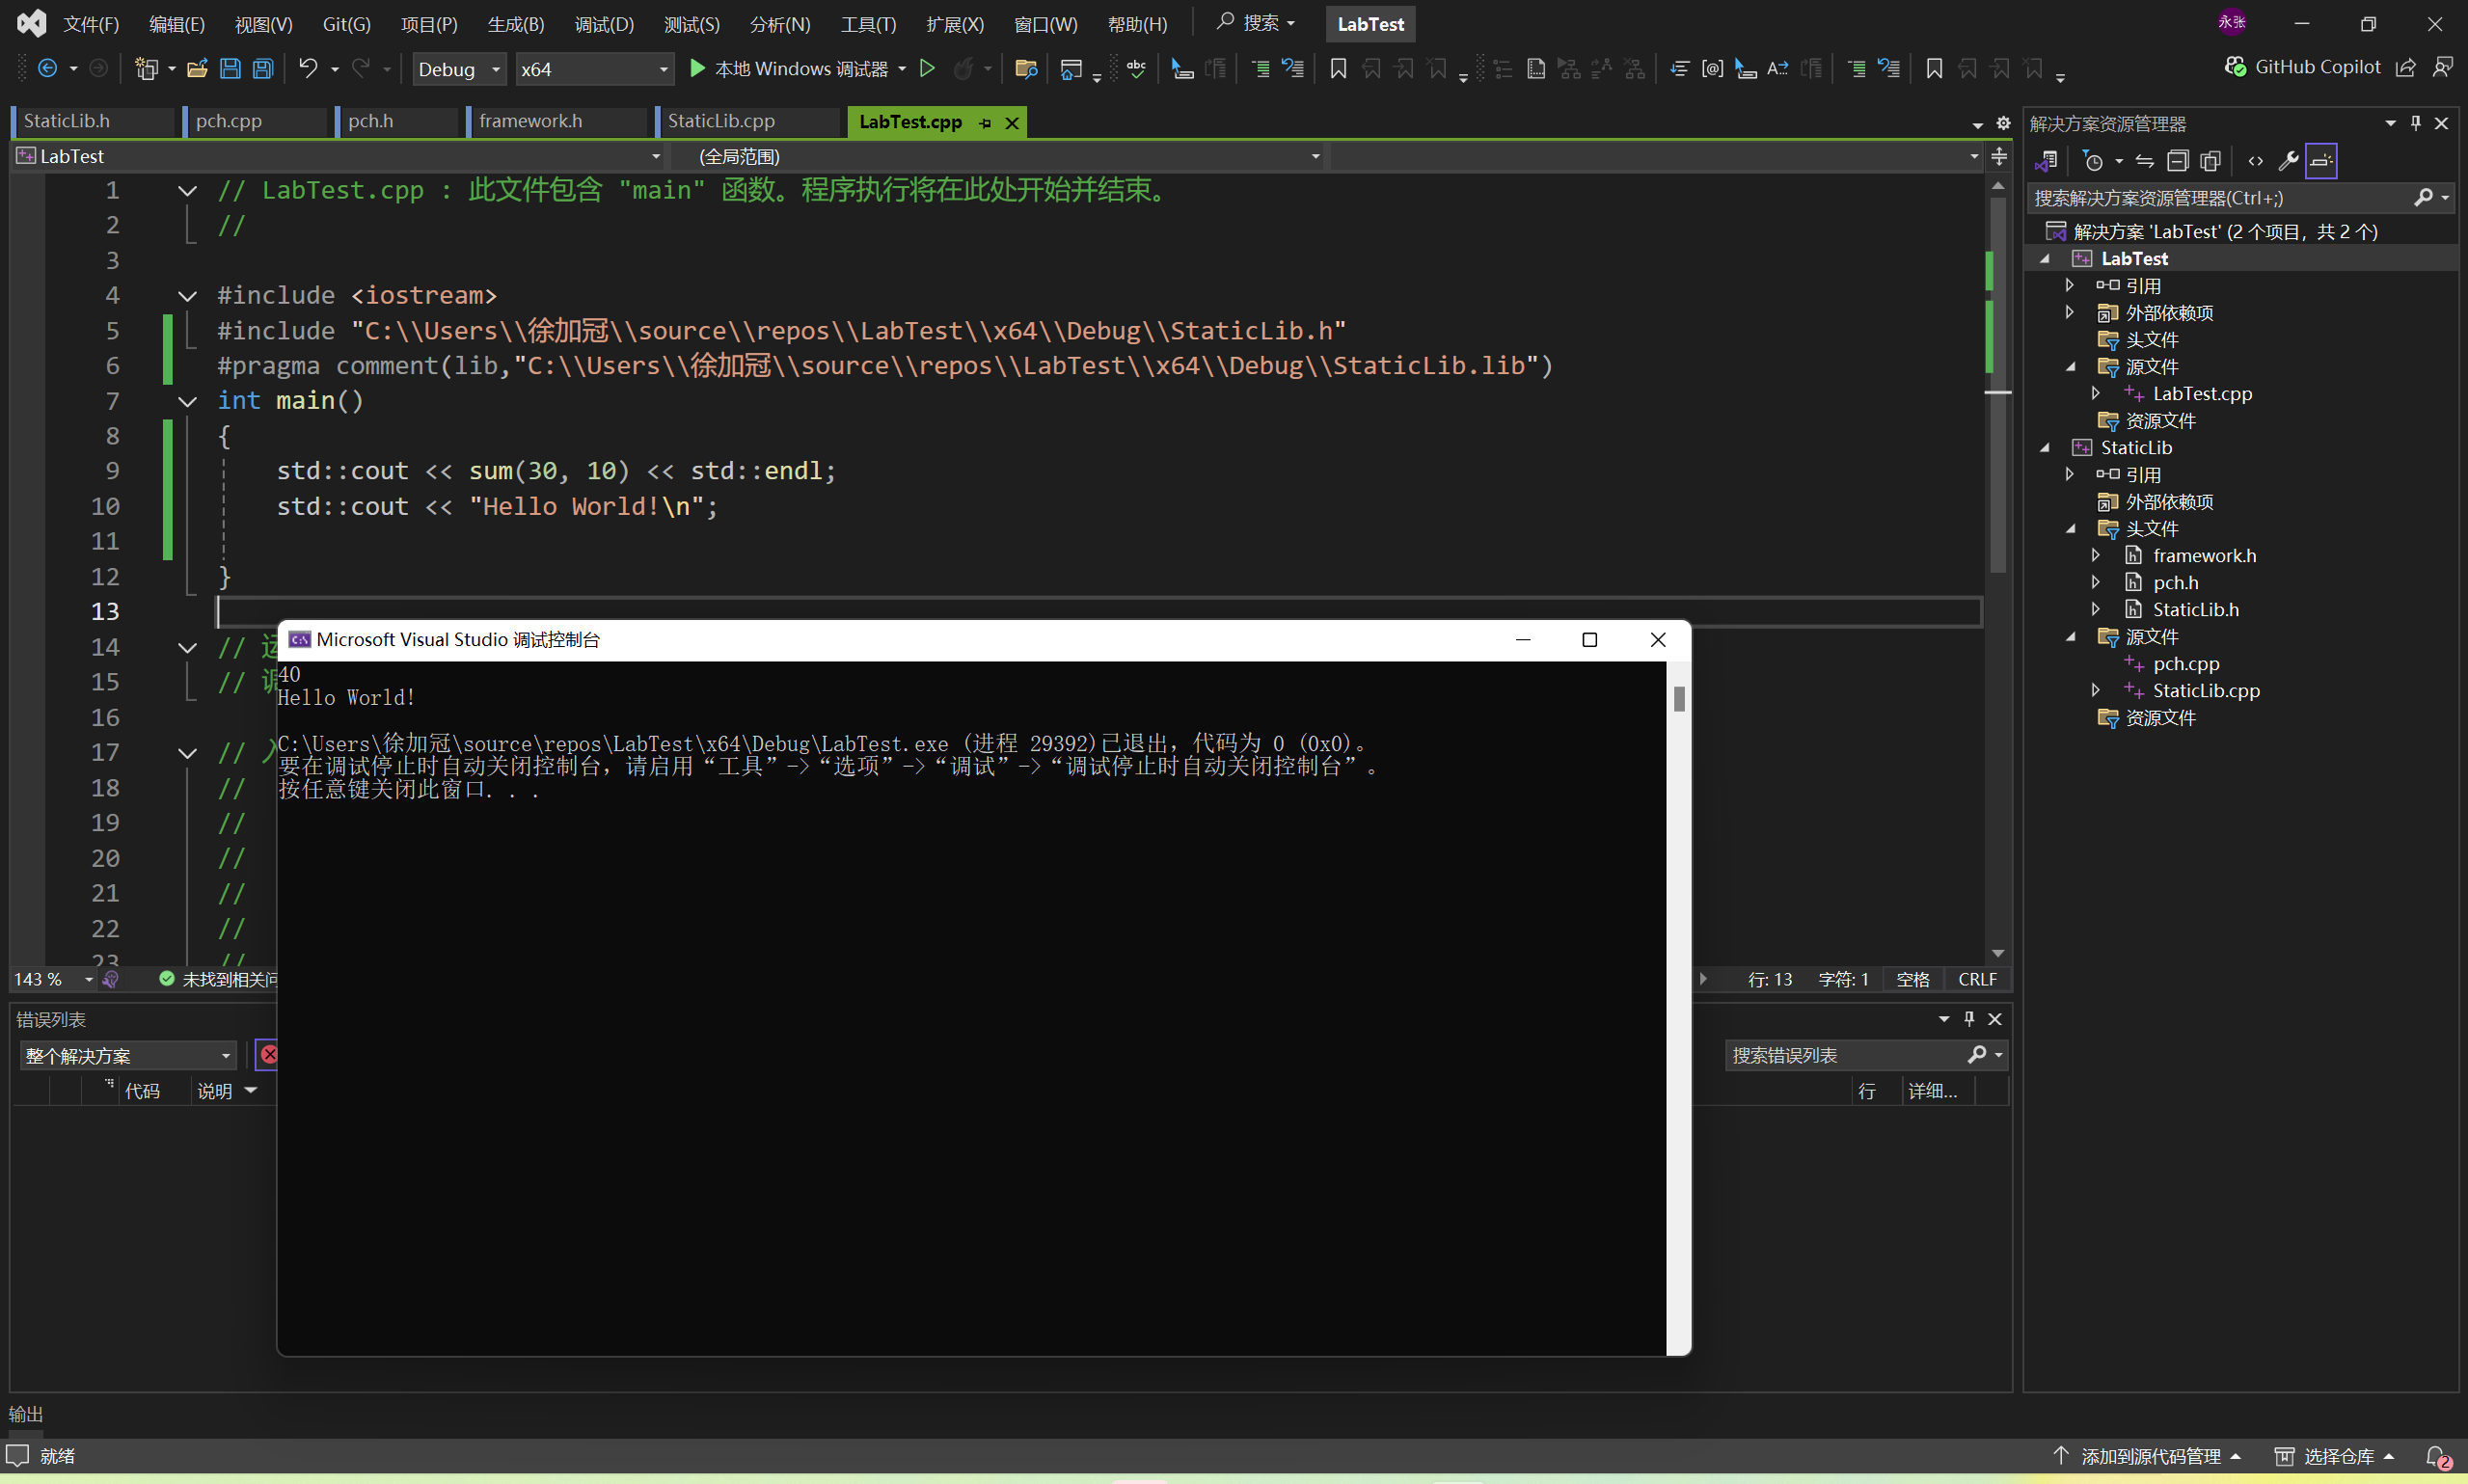
Task: Click the split editor window icon
Action: coord(1999,156)
